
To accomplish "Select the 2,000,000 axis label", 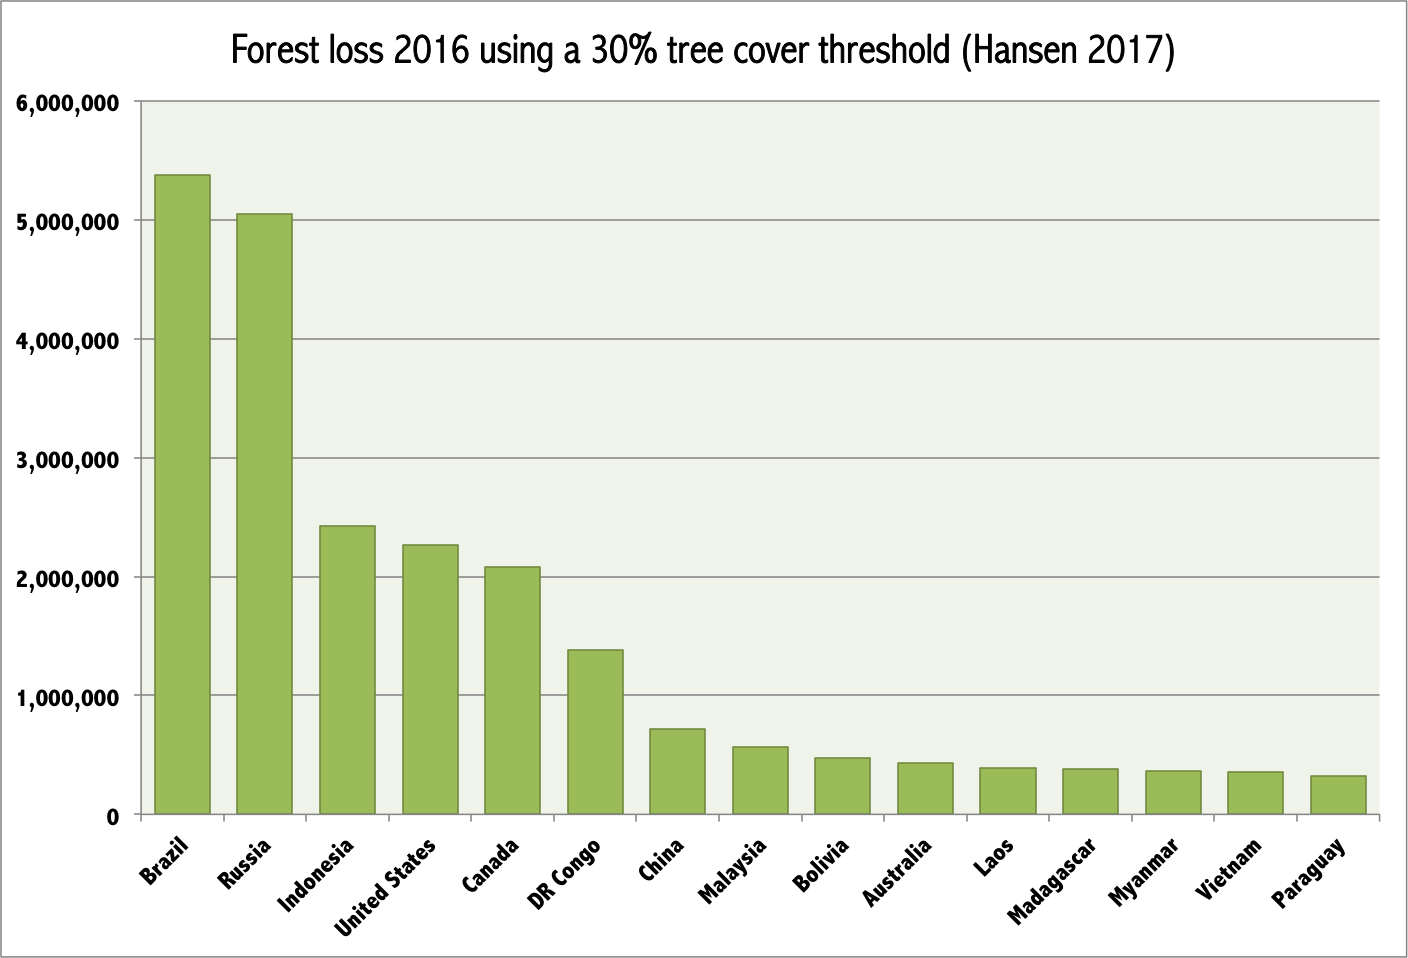I will [x=67, y=579].
